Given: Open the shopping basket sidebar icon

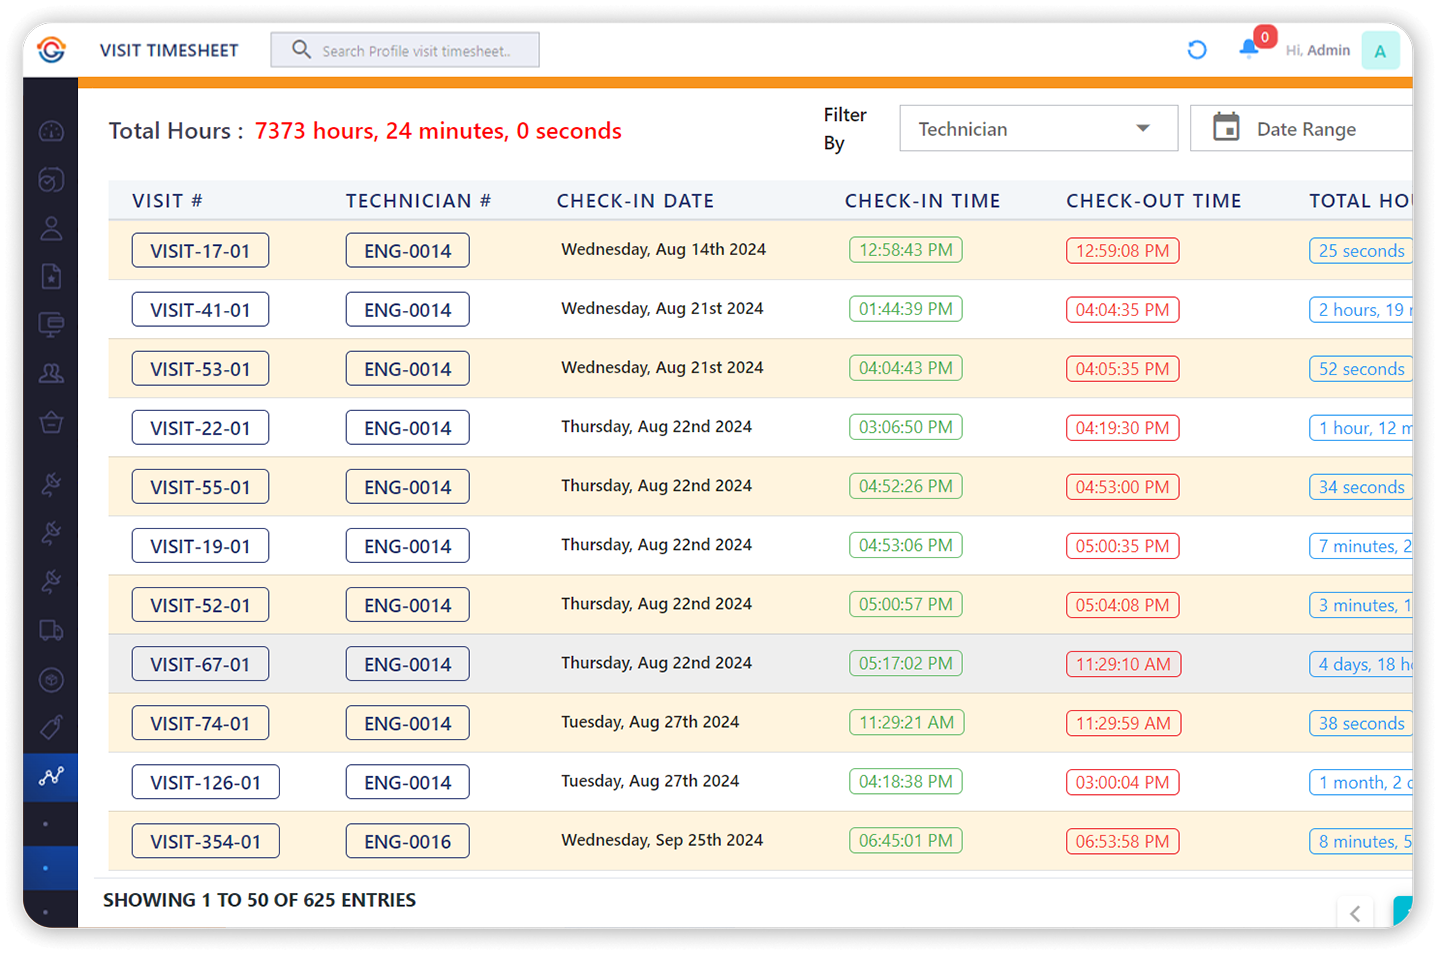Looking at the screenshot, I should 51,422.
